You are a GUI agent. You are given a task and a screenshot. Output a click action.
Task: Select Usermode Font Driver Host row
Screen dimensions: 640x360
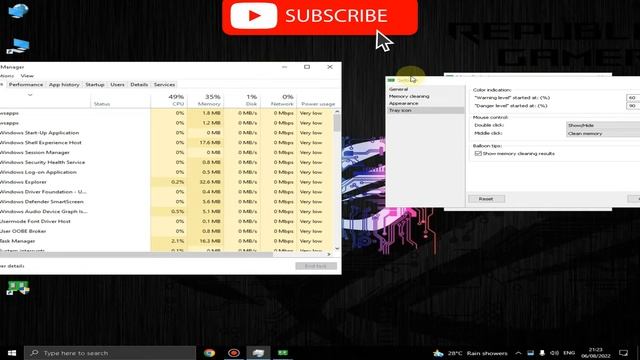pyautogui.click(x=167, y=222)
